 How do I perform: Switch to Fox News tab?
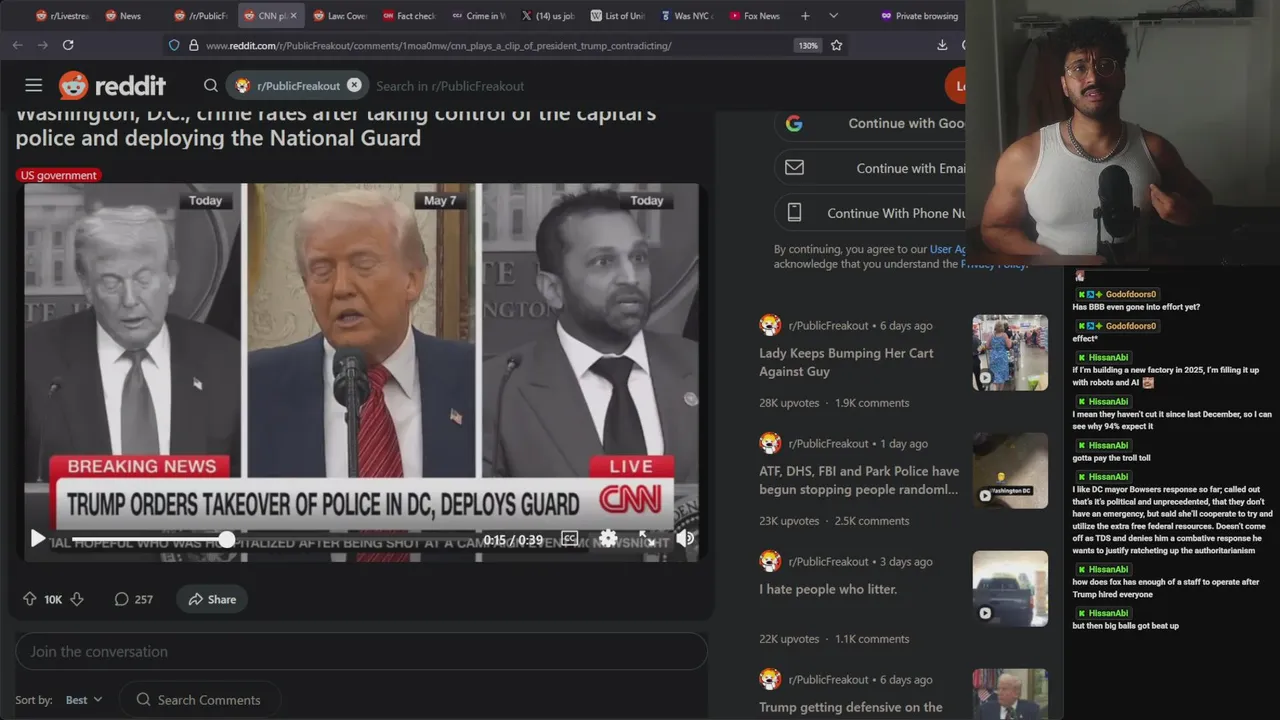tap(756, 16)
